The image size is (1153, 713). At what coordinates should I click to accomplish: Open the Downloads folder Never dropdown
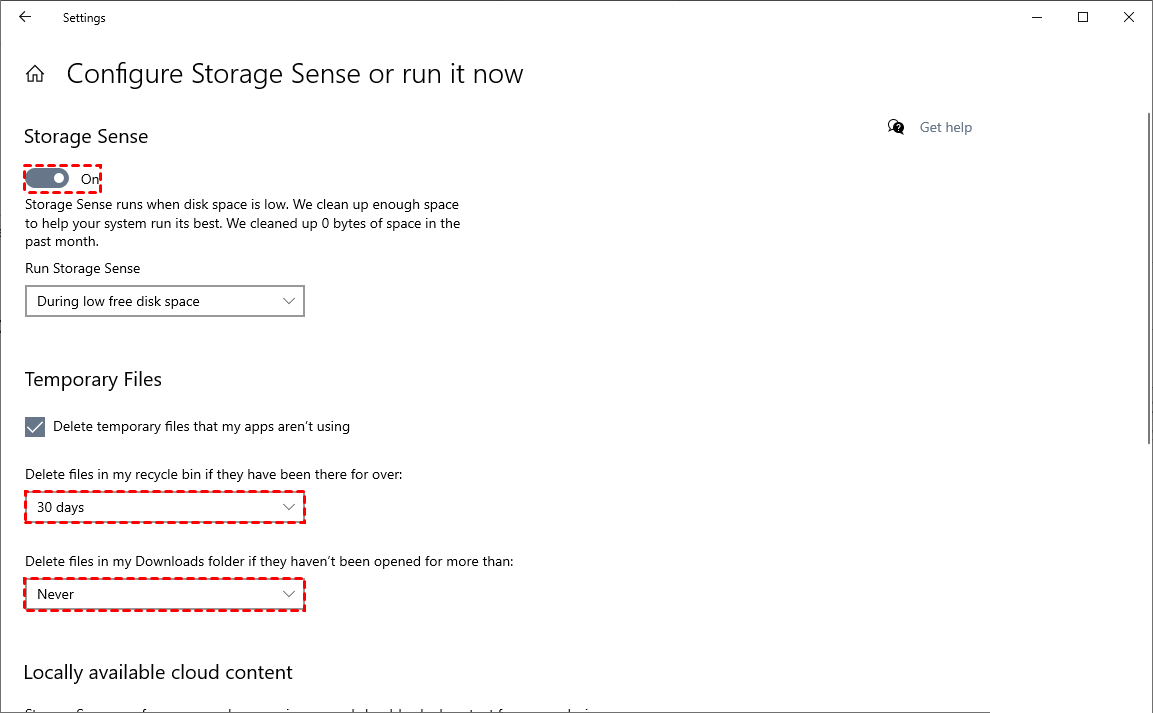point(164,594)
